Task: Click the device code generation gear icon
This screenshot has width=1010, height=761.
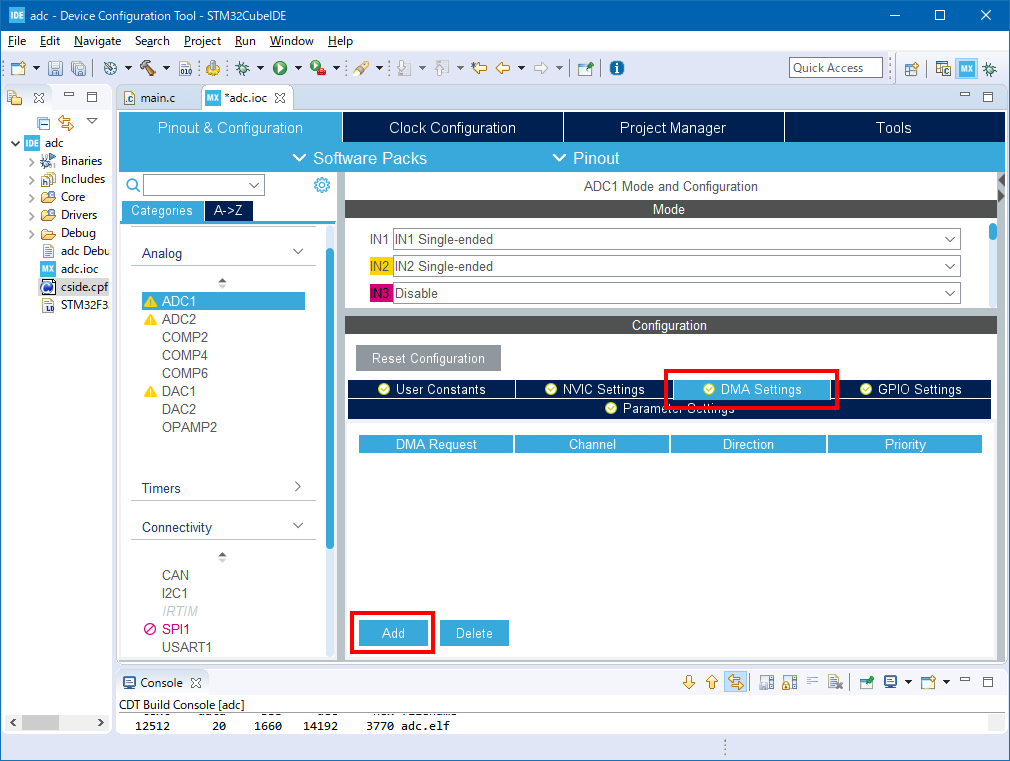Action: click(213, 68)
